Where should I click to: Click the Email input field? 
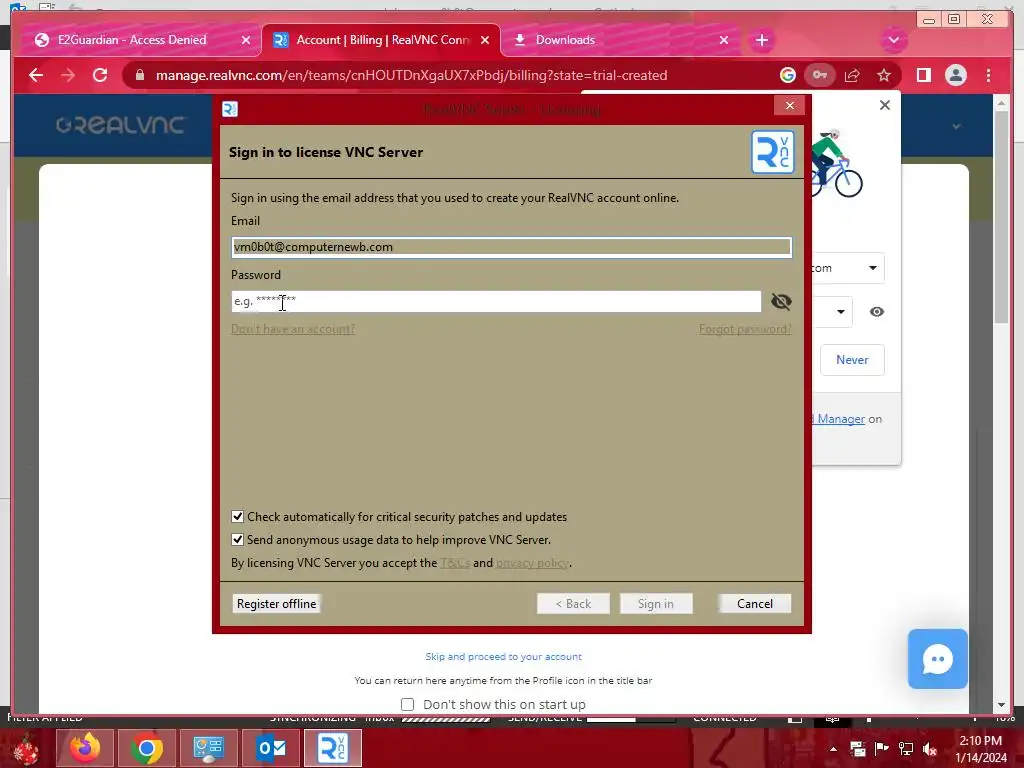(x=511, y=247)
